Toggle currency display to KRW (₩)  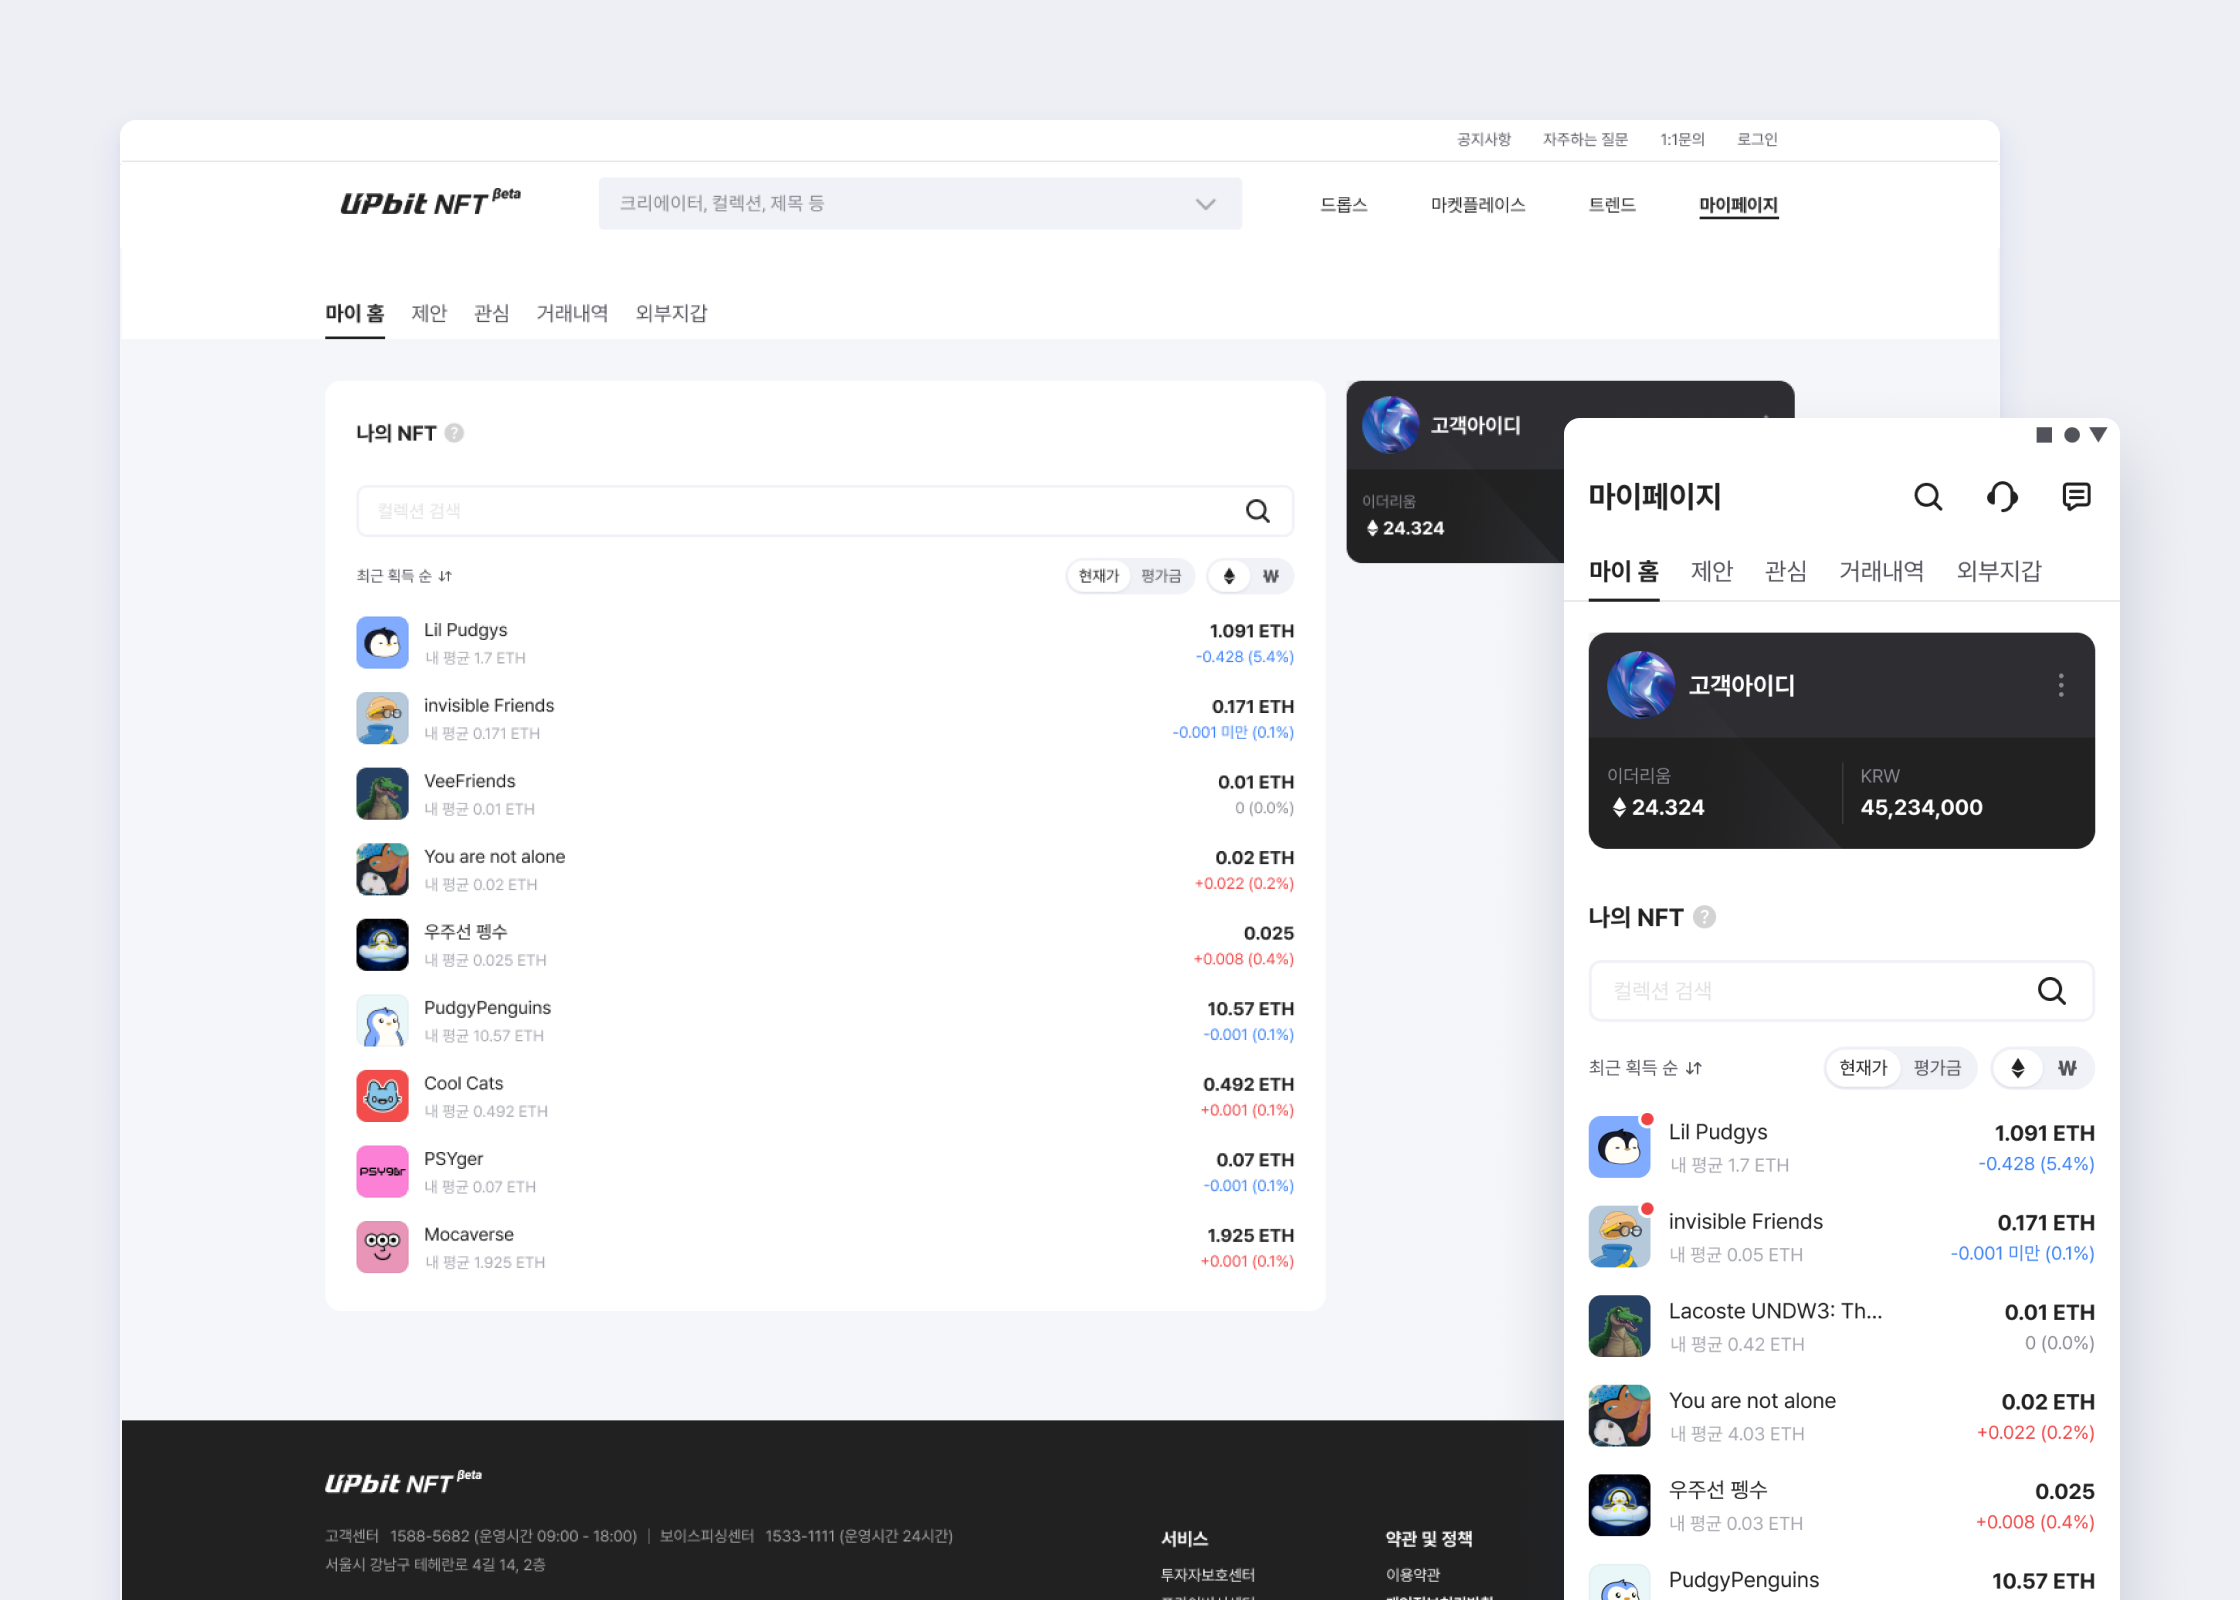[1271, 576]
